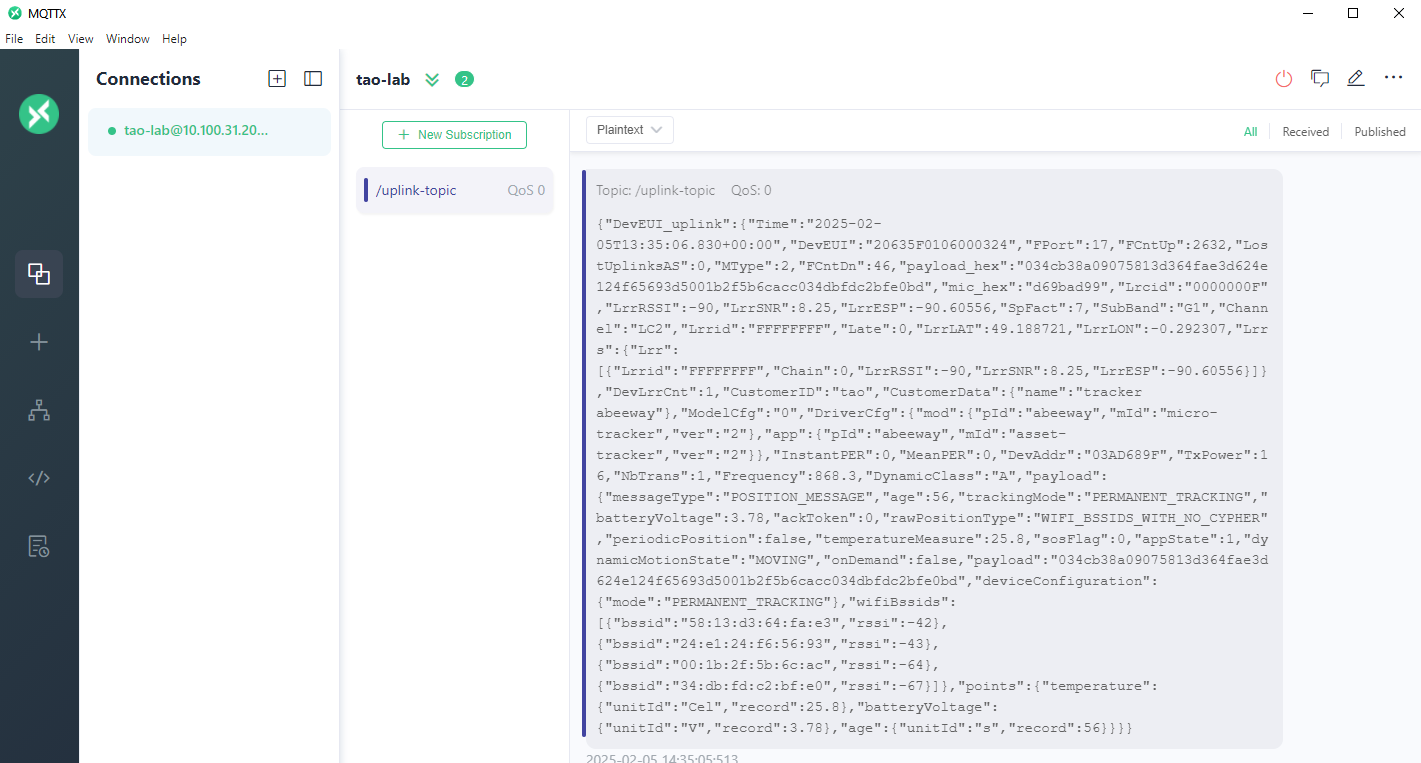Open the network topology viewer icon
Screen dimensions: 1421x763
pyautogui.click(x=39, y=410)
